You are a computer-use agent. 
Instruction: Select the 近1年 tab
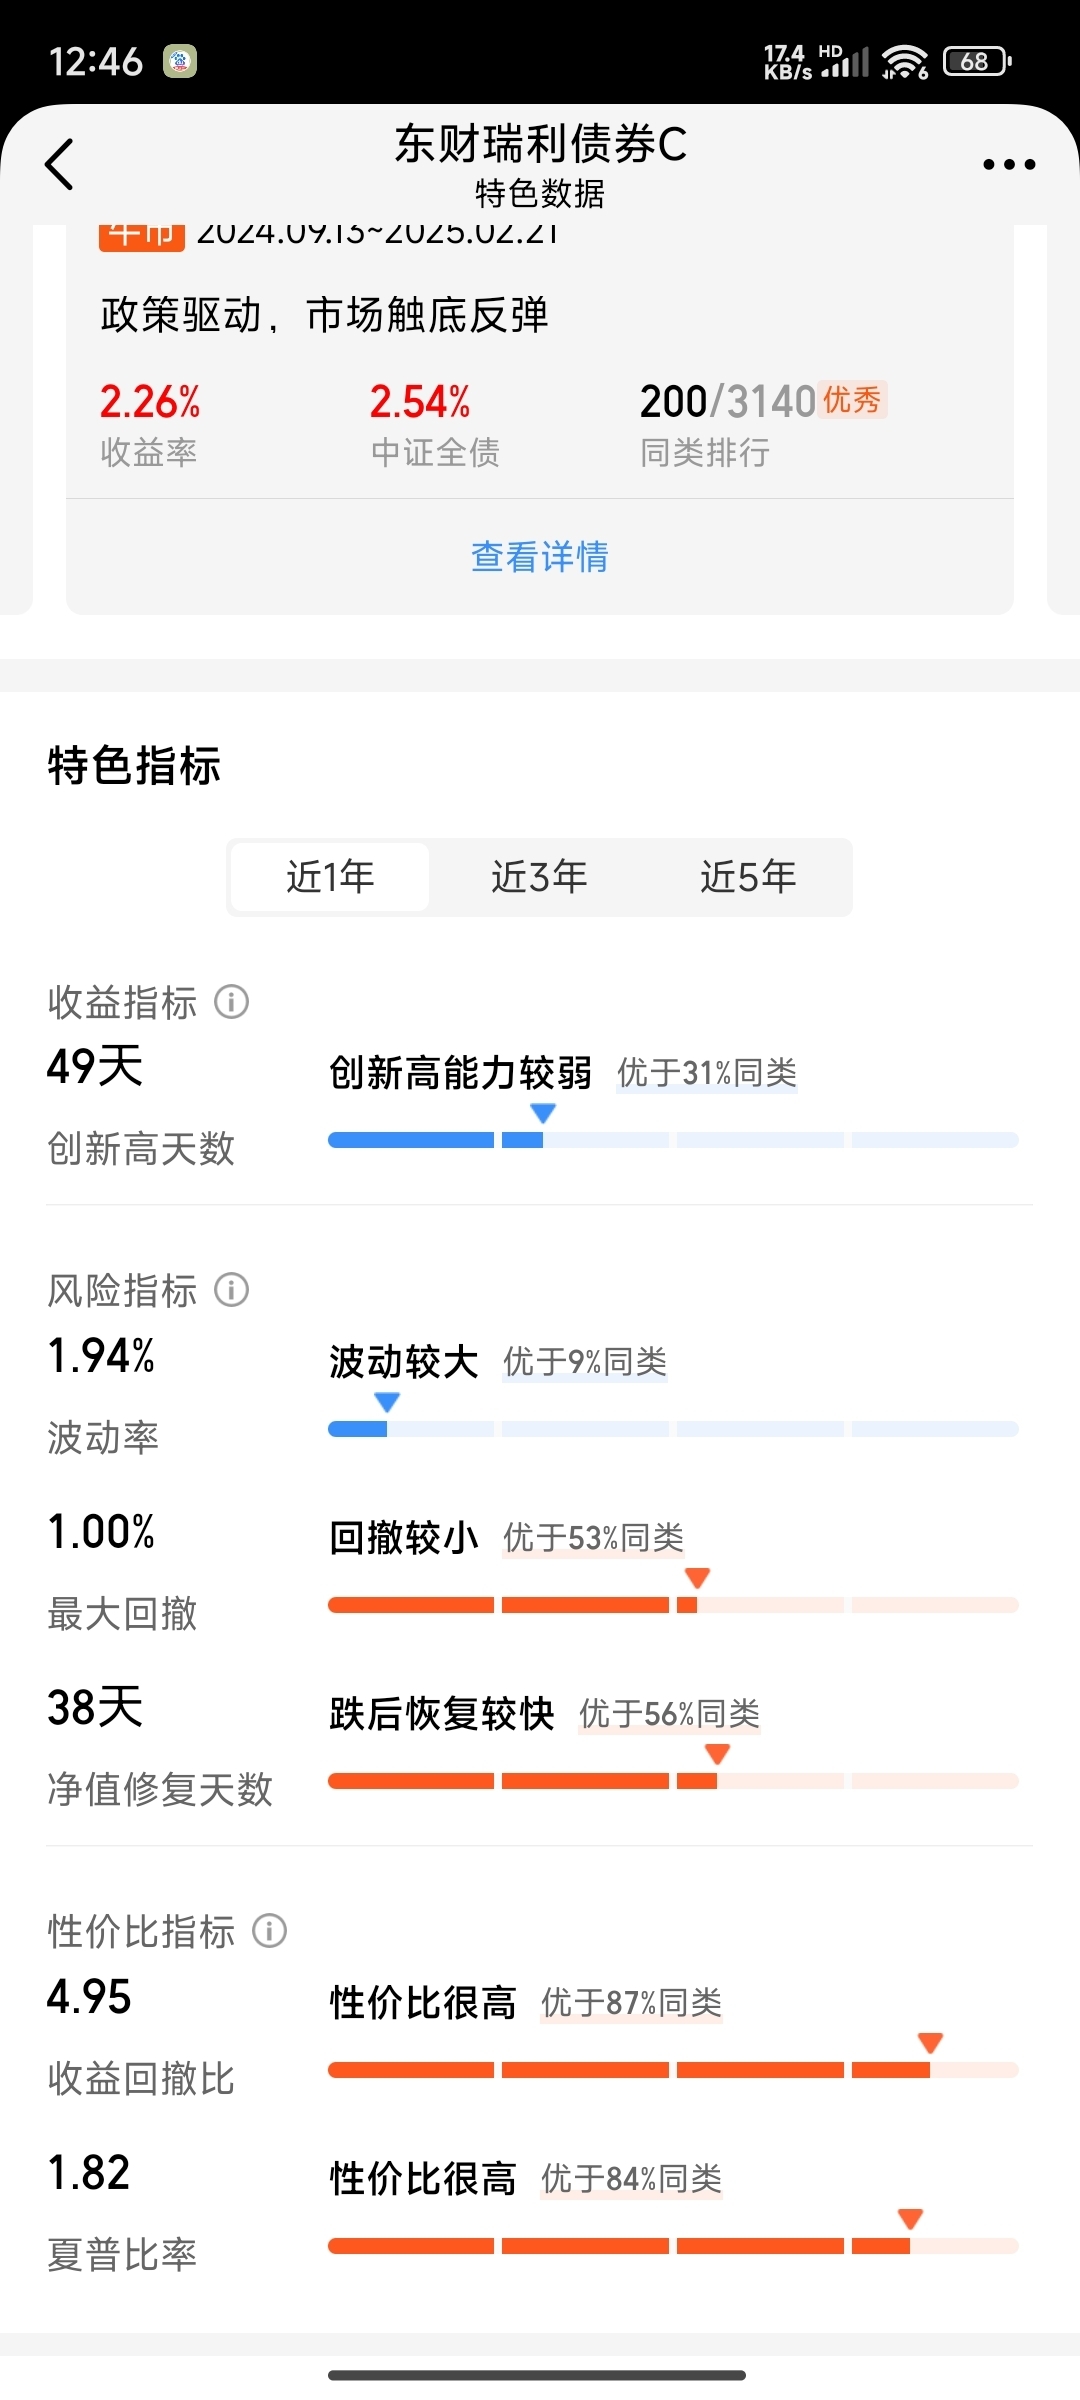330,877
